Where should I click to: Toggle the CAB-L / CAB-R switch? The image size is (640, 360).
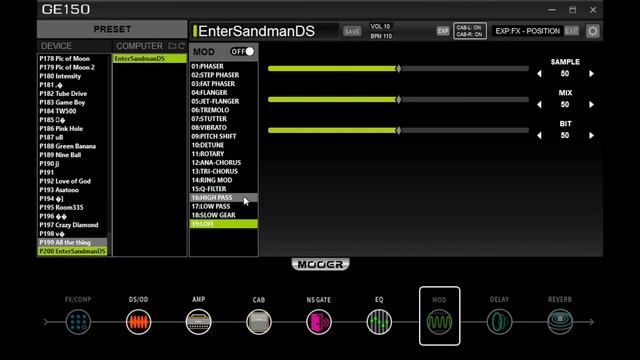coord(470,31)
